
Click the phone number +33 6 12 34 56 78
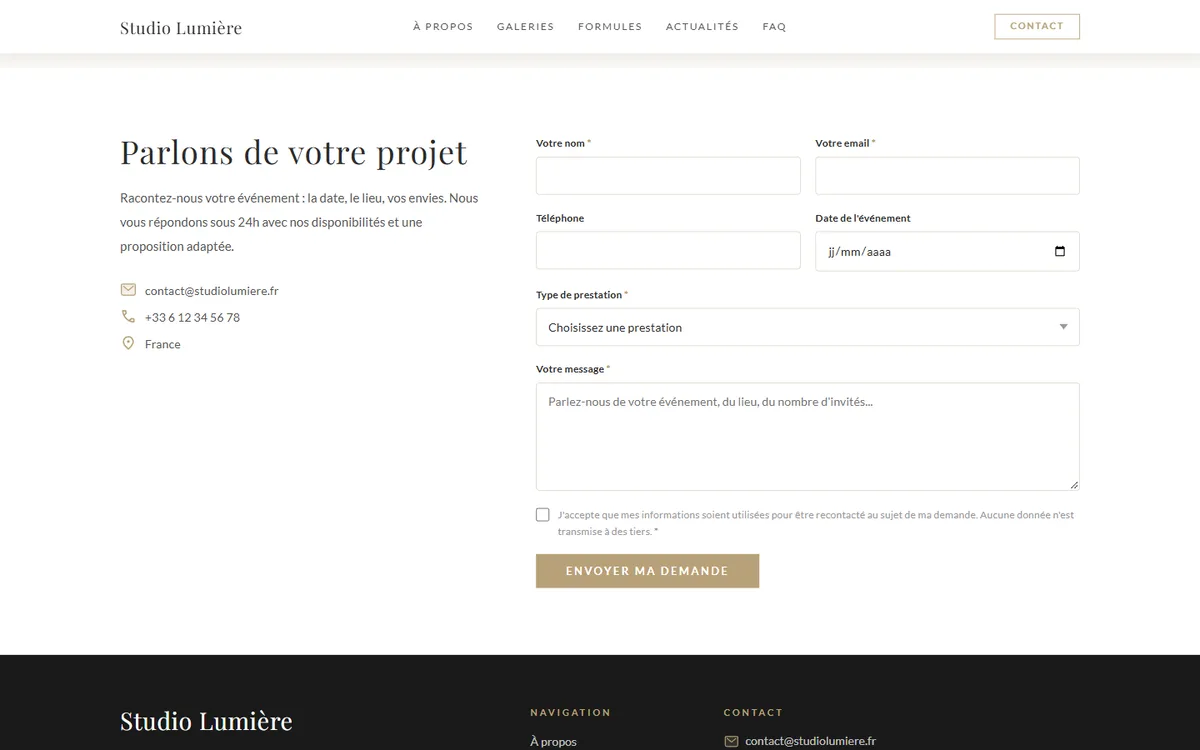(x=192, y=317)
